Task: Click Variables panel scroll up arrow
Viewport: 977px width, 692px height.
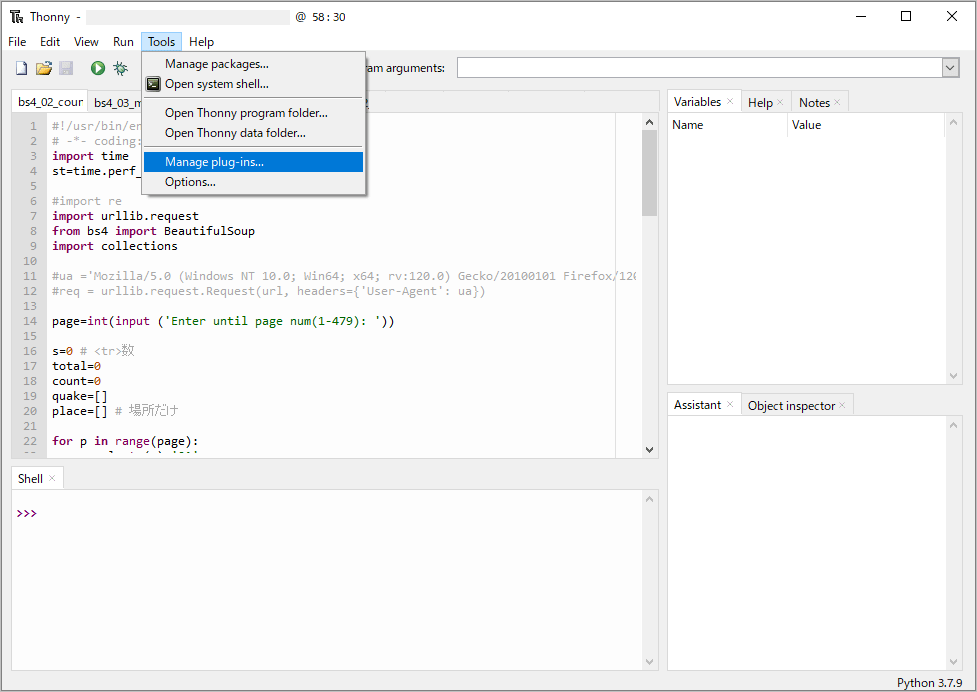Action: click(x=953, y=122)
